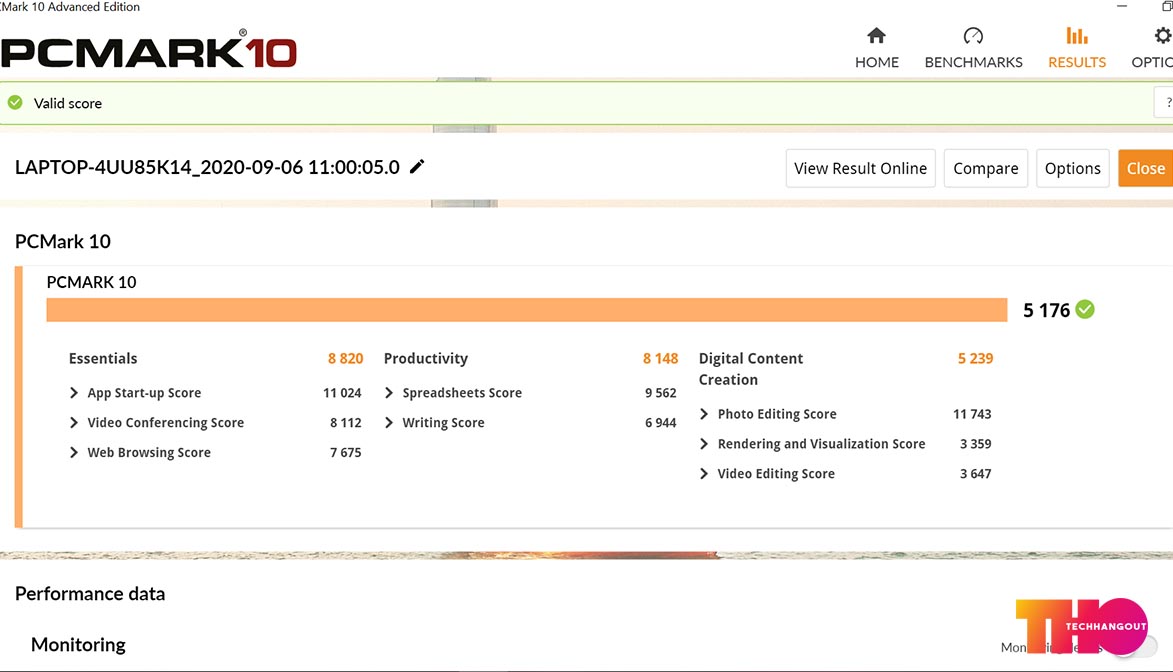Click the Rendering value 3 359
The height and width of the screenshot is (672, 1173).
pyautogui.click(x=976, y=444)
